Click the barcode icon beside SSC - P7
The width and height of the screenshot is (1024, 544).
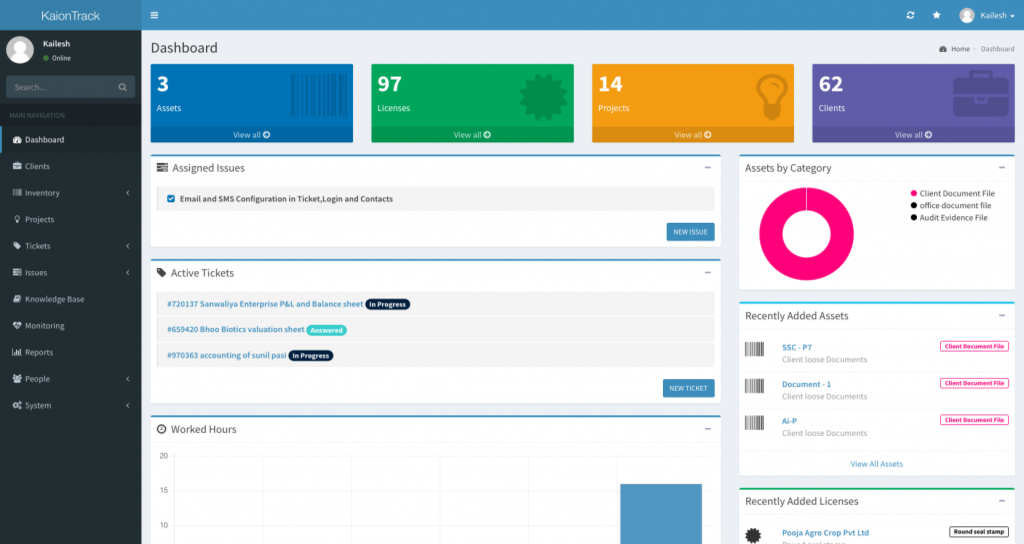(x=754, y=348)
